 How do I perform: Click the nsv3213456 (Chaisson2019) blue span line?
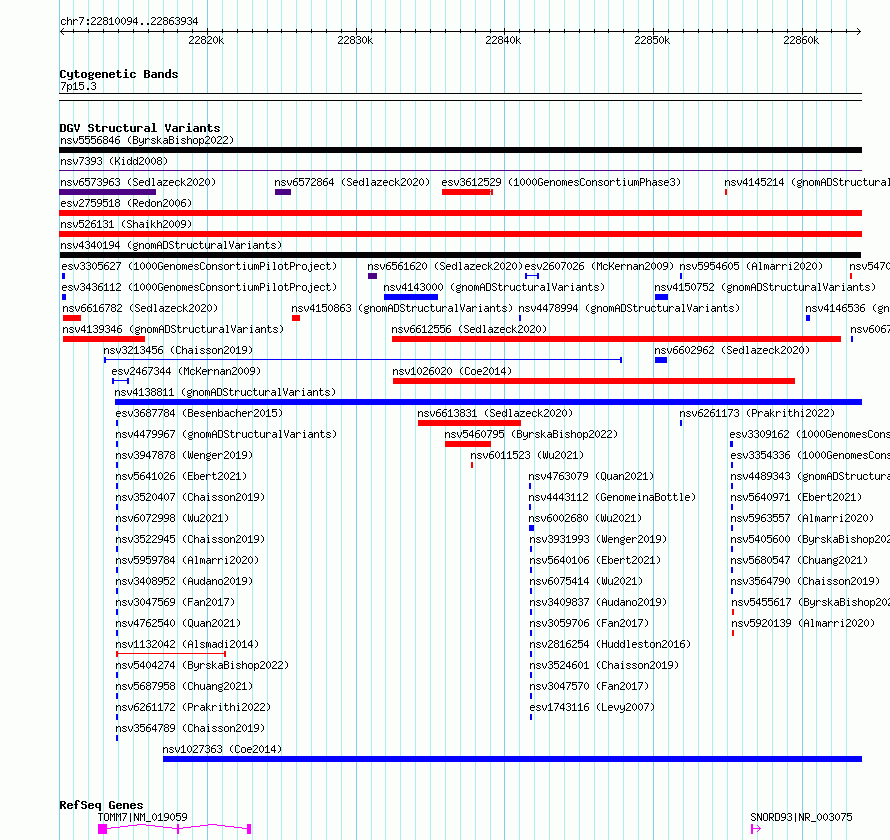[363, 360]
